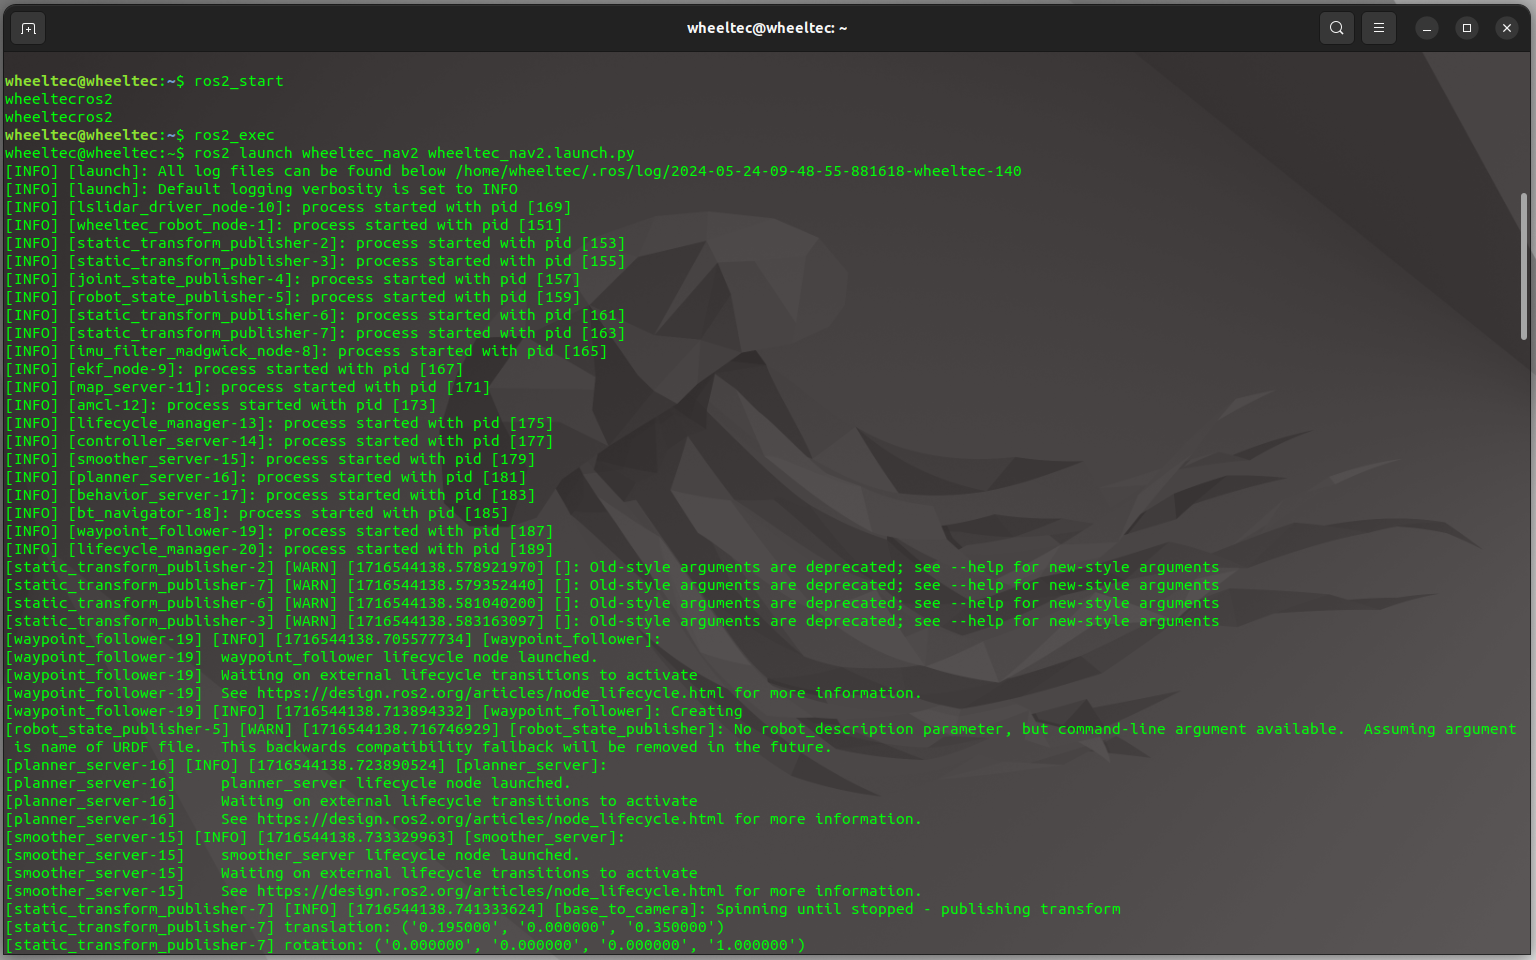Click the planner_server node_lifecycle.html URL

pos(490,819)
